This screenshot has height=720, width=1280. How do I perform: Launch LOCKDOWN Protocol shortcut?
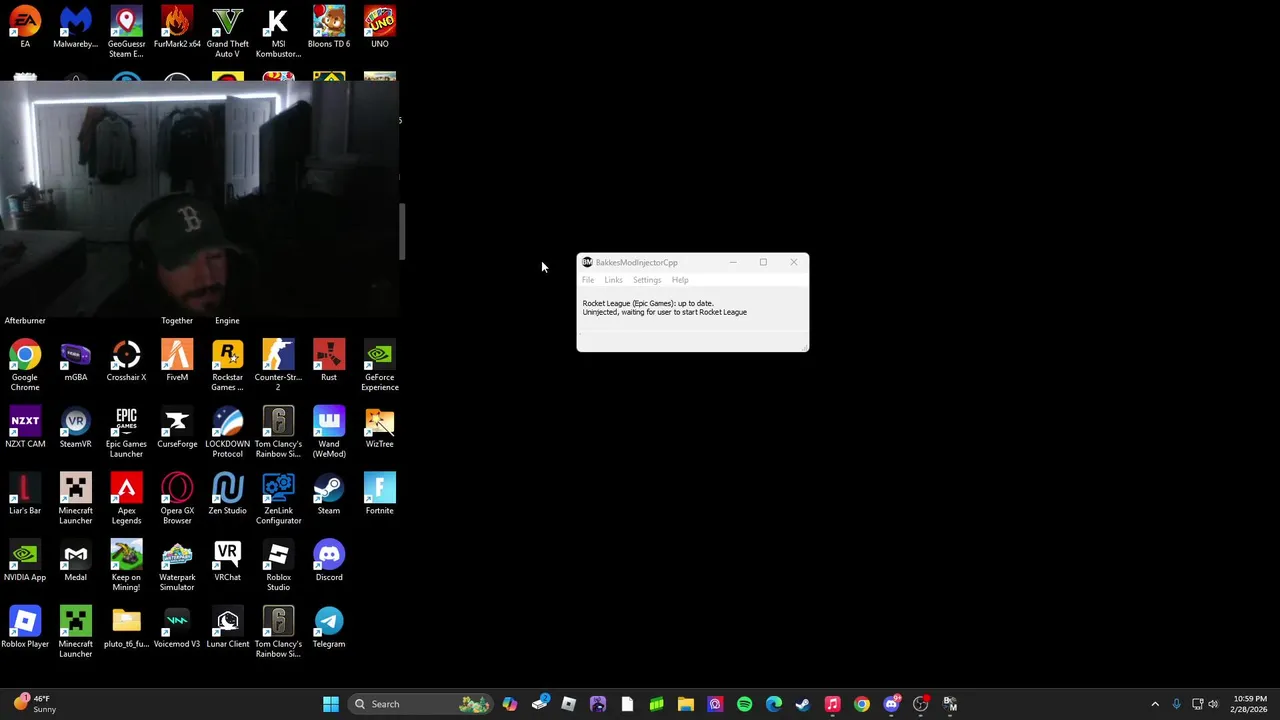(x=228, y=432)
